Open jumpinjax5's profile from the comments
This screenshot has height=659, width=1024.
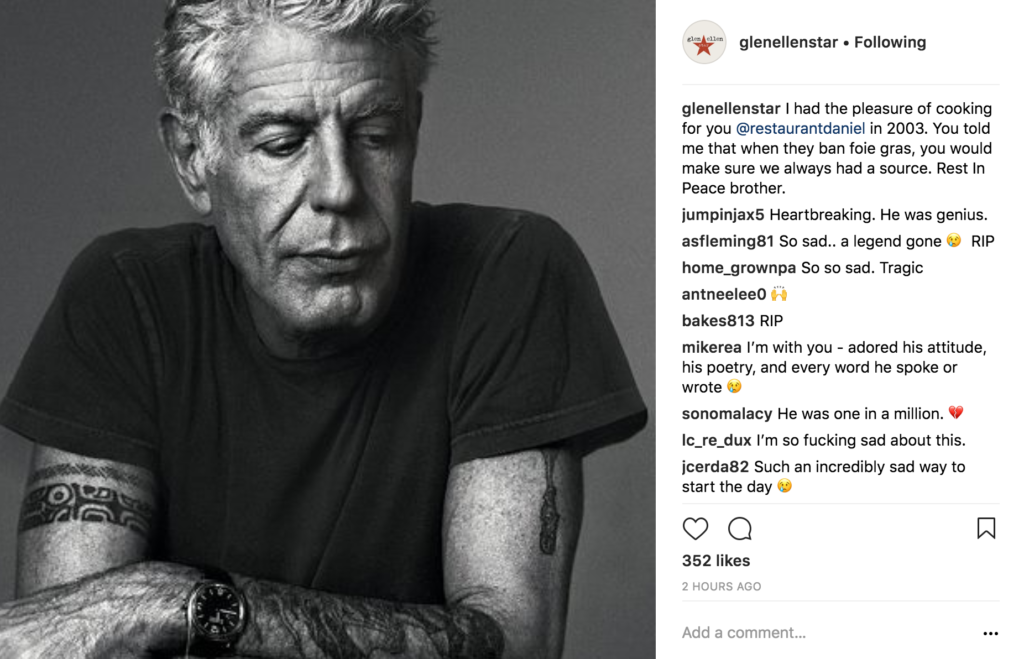(723, 215)
